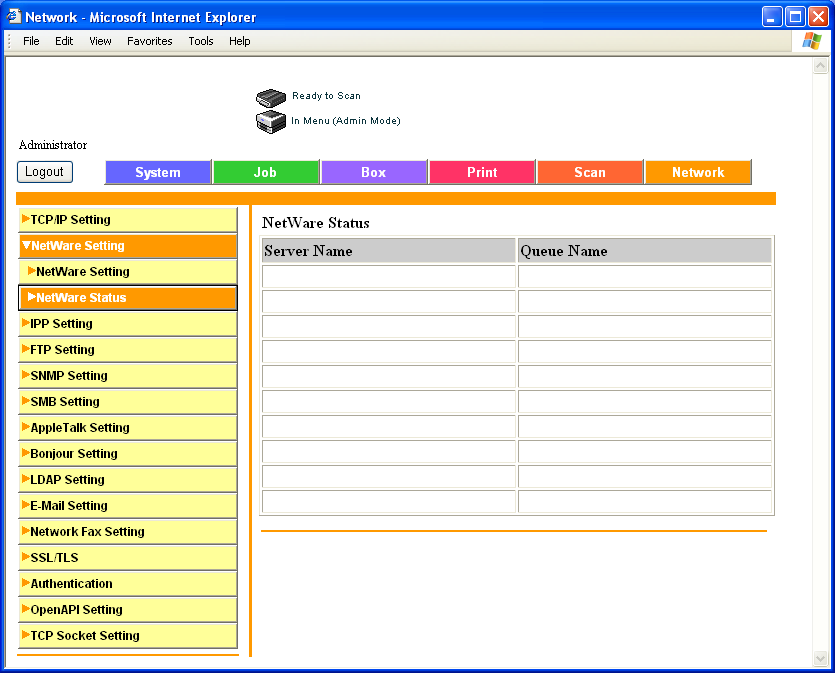
Task: Select NetWare Status sub-item
Action: [x=128, y=298]
